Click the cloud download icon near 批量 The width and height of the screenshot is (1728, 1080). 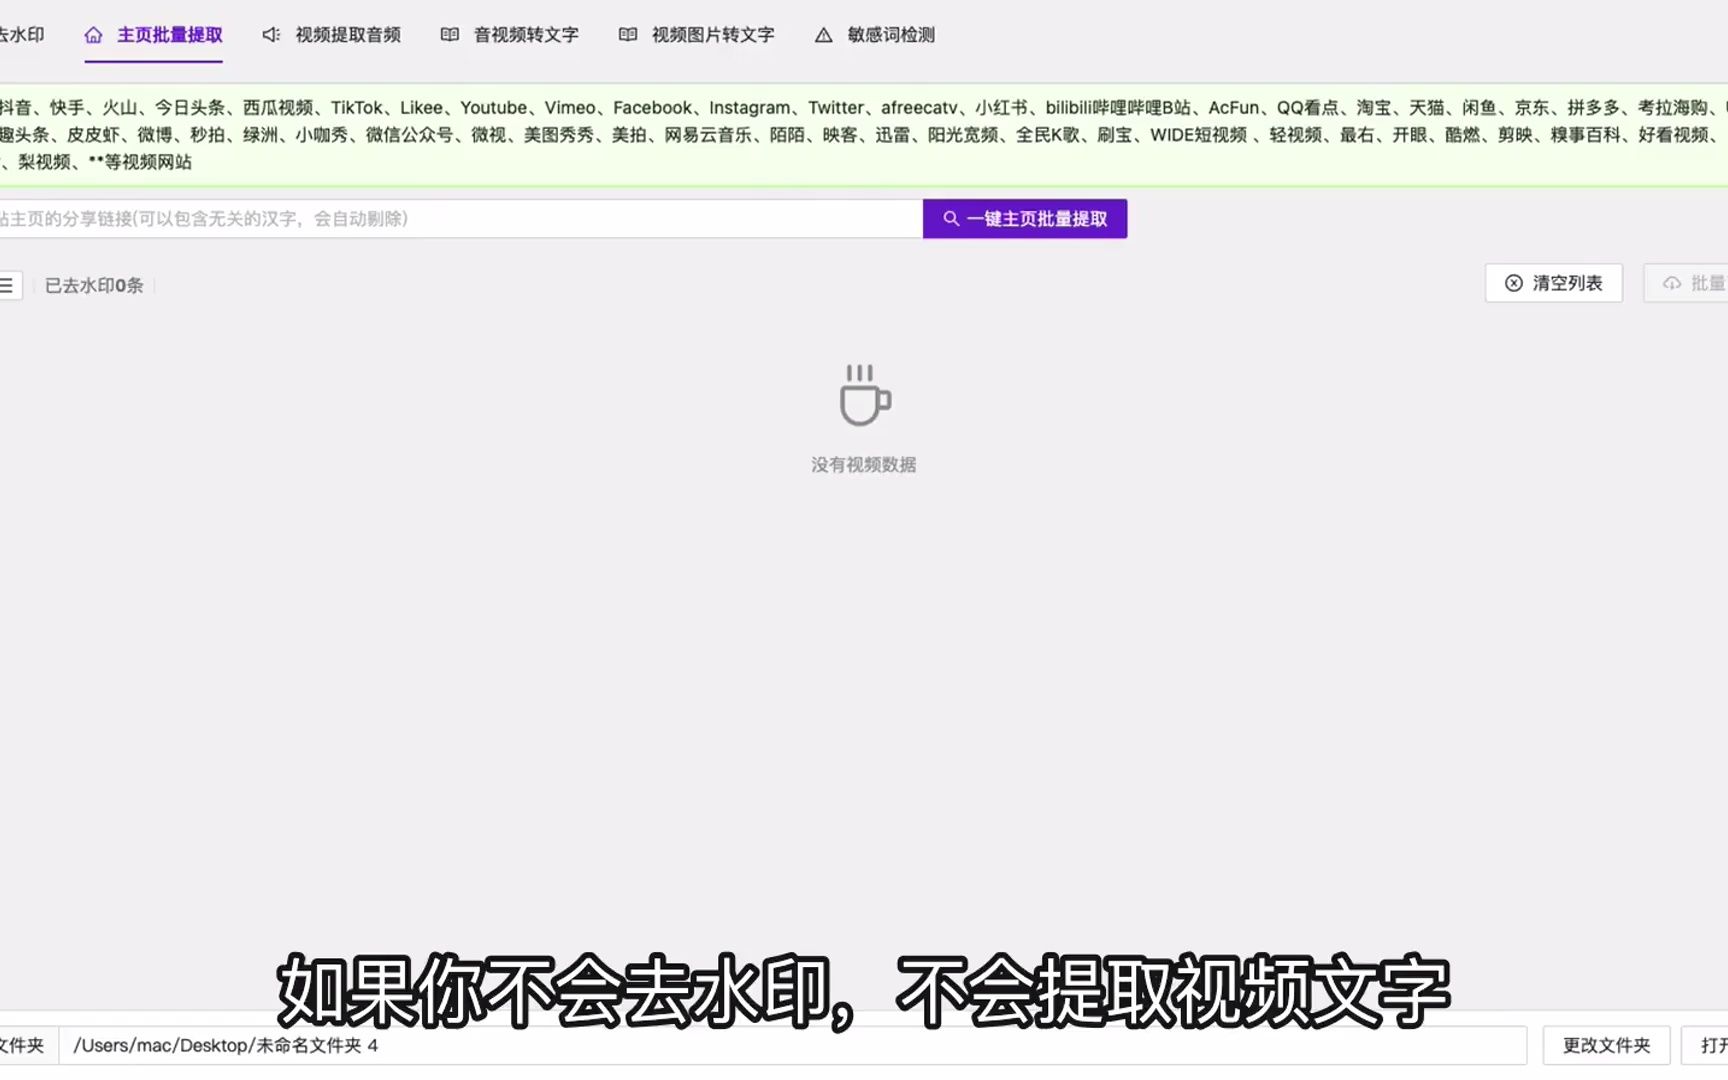click(1672, 283)
